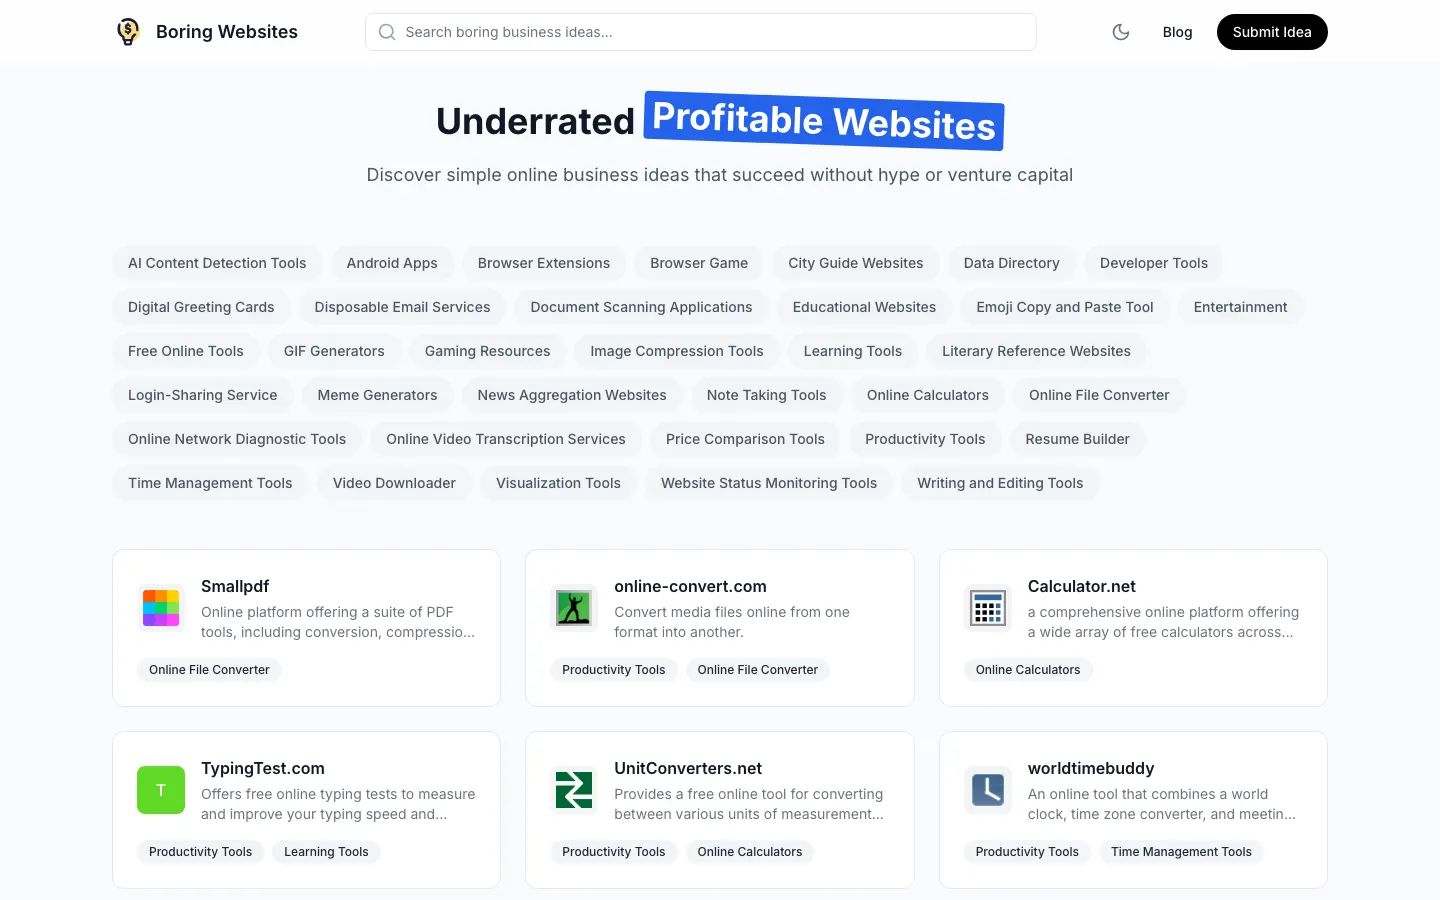This screenshot has height=900, width=1440.
Task: Click the Boring Websites lightbulb logo
Action: pyautogui.click(x=128, y=32)
